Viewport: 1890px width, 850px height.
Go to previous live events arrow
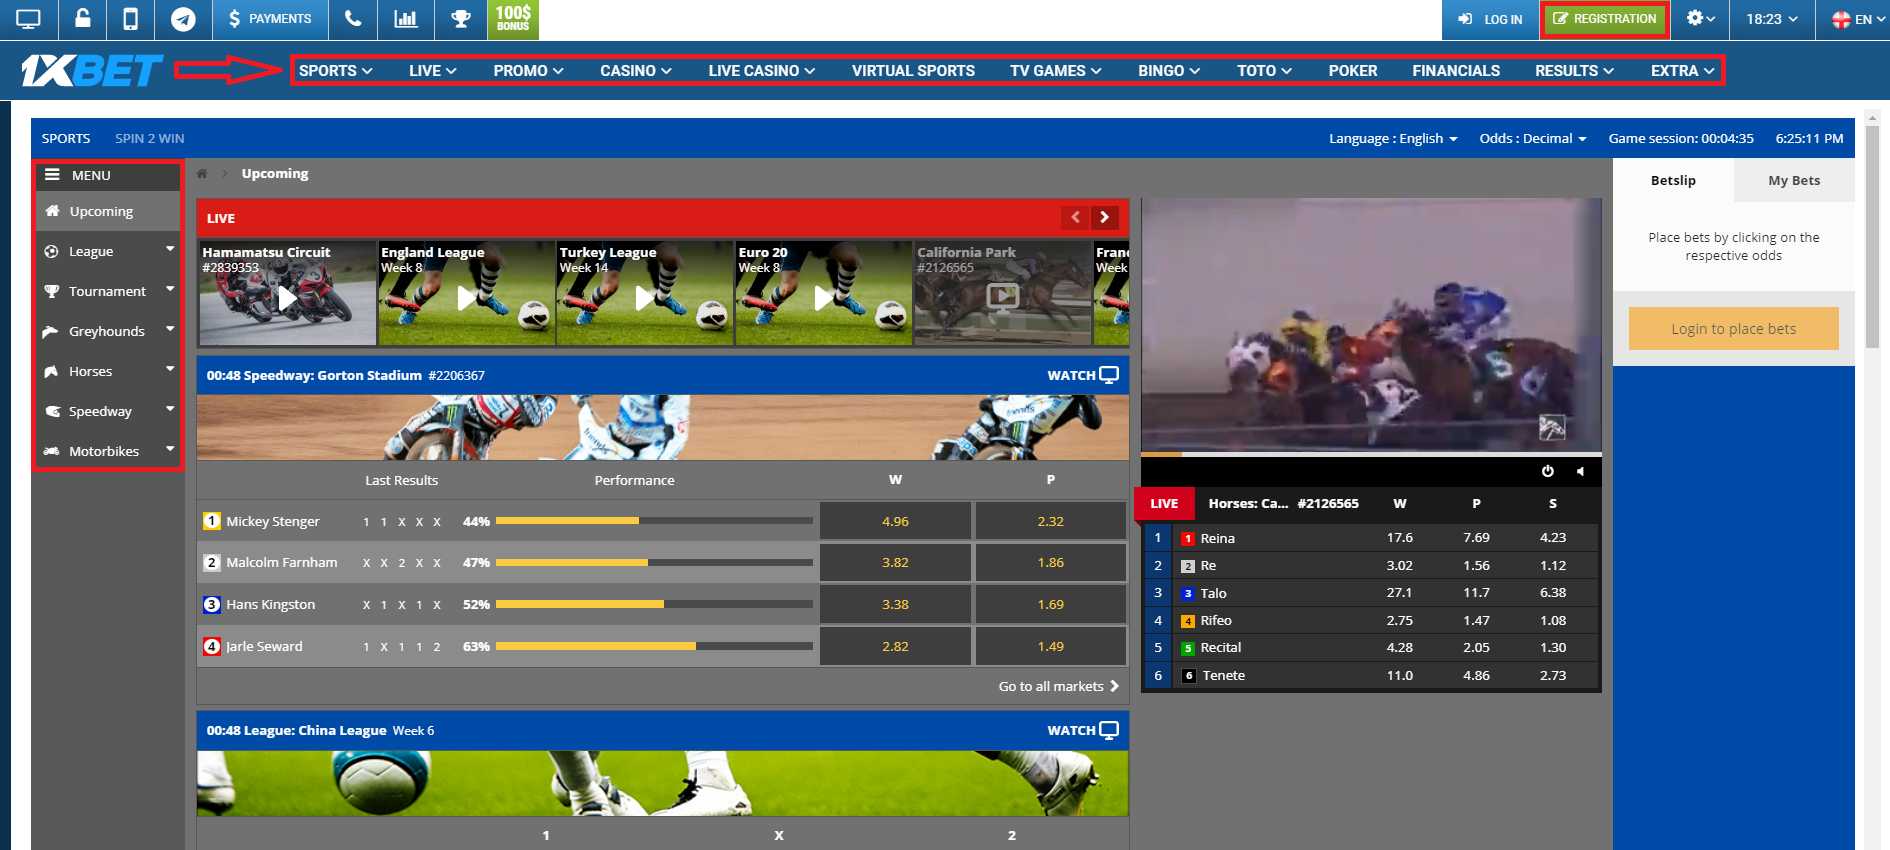[x=1075, y=217]
